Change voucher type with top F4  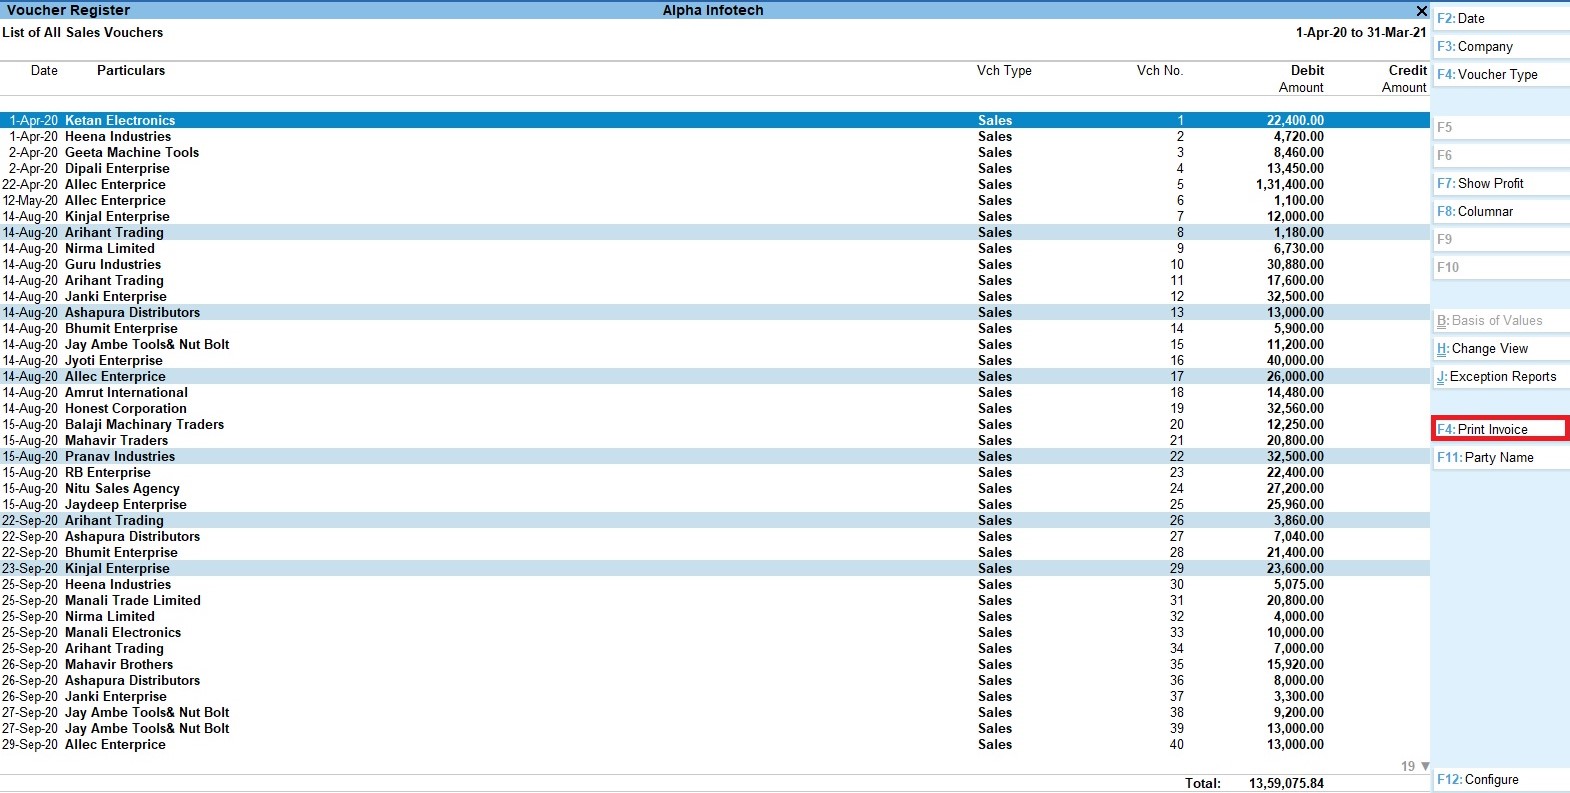[x=1500, y=75]
